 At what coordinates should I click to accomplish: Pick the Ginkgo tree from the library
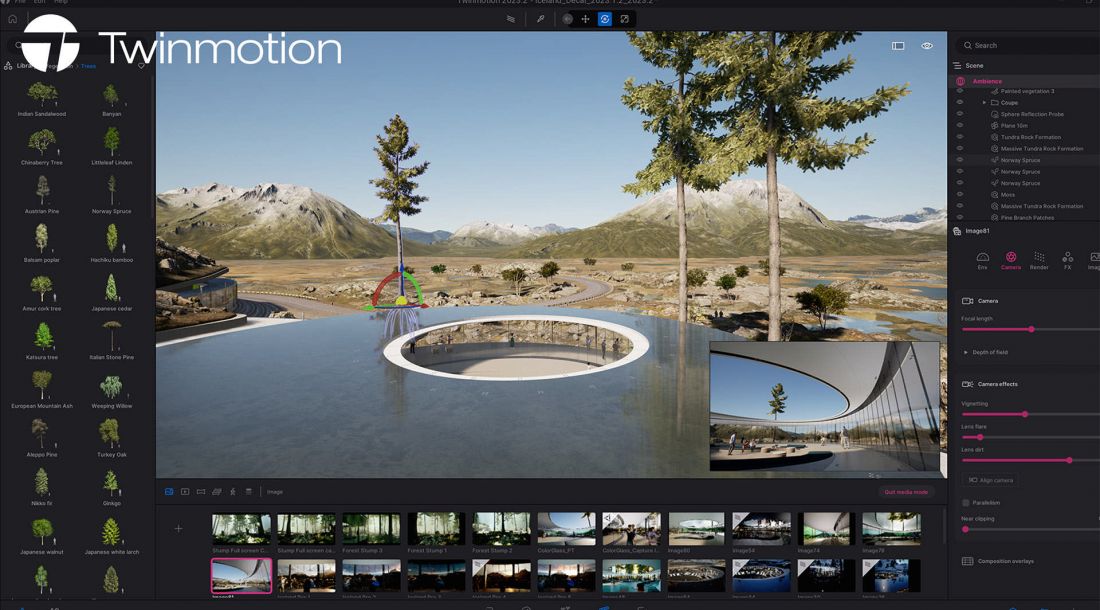click(x=112, y=489)
